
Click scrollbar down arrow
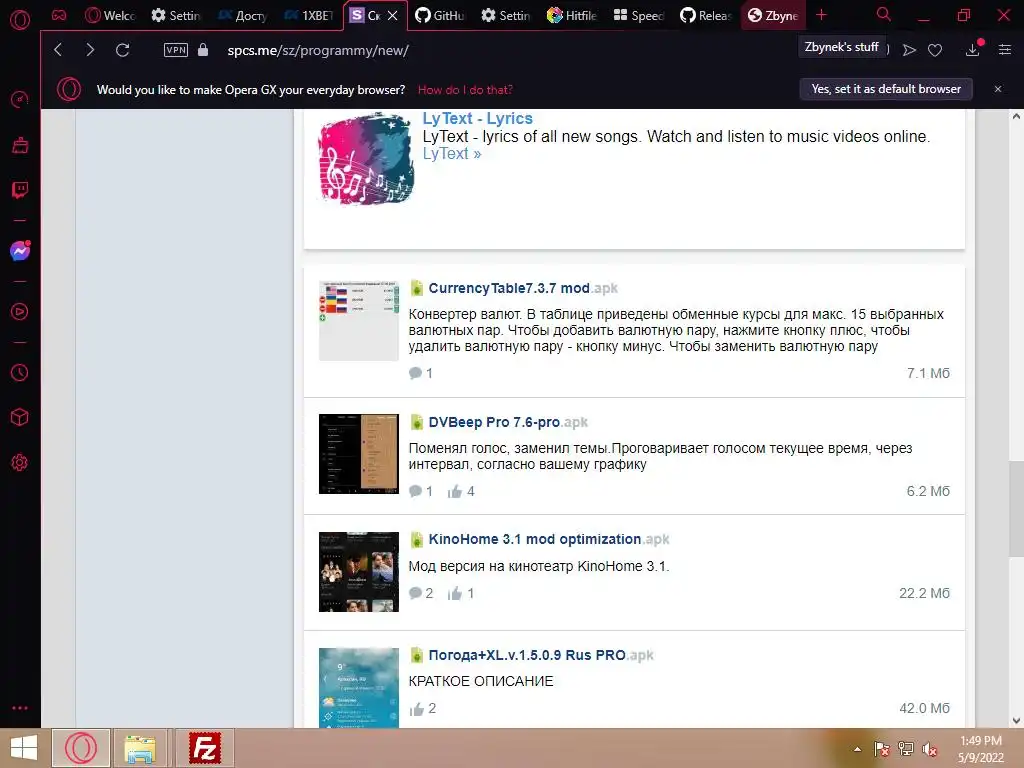[1016, 720]
